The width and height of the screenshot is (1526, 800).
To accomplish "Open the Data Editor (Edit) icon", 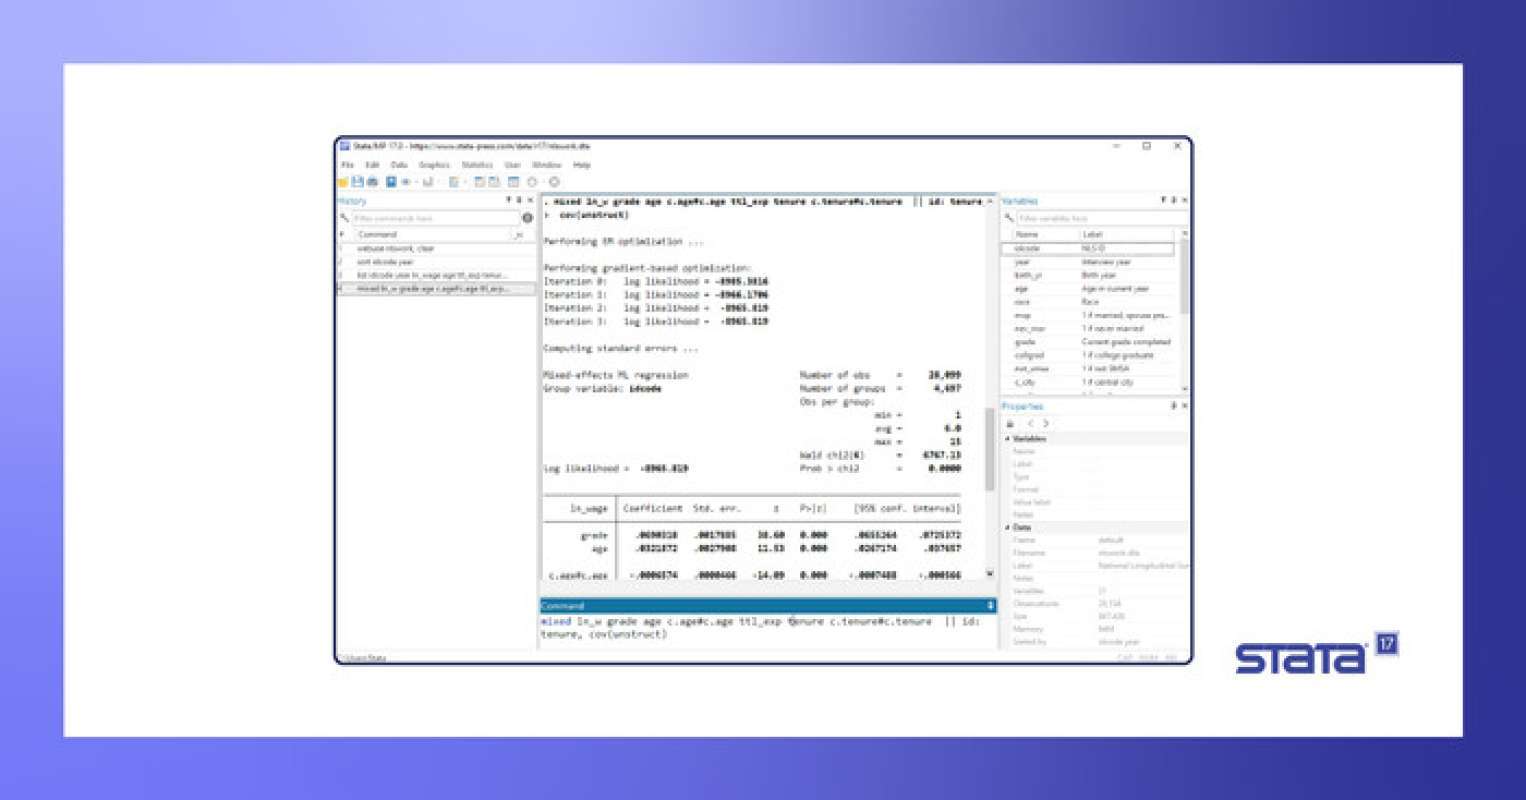I will (x=477, y=180).
